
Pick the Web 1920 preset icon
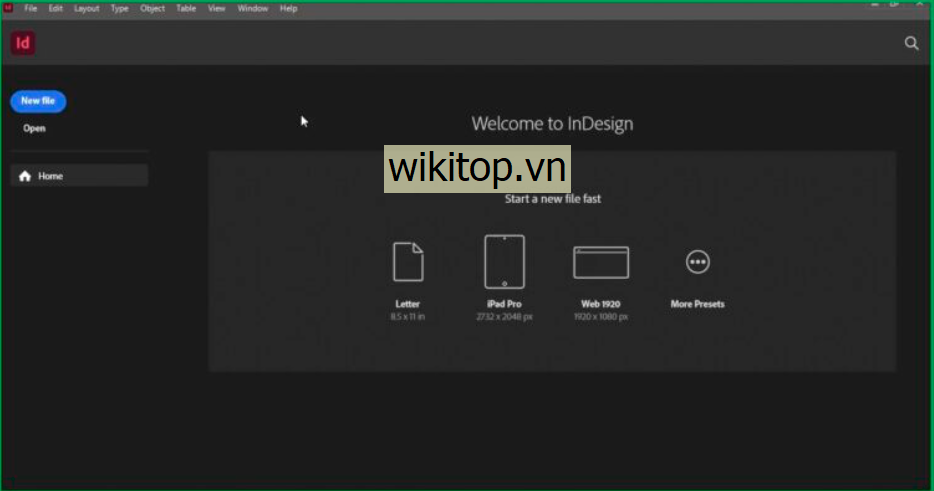pos(601,262)
